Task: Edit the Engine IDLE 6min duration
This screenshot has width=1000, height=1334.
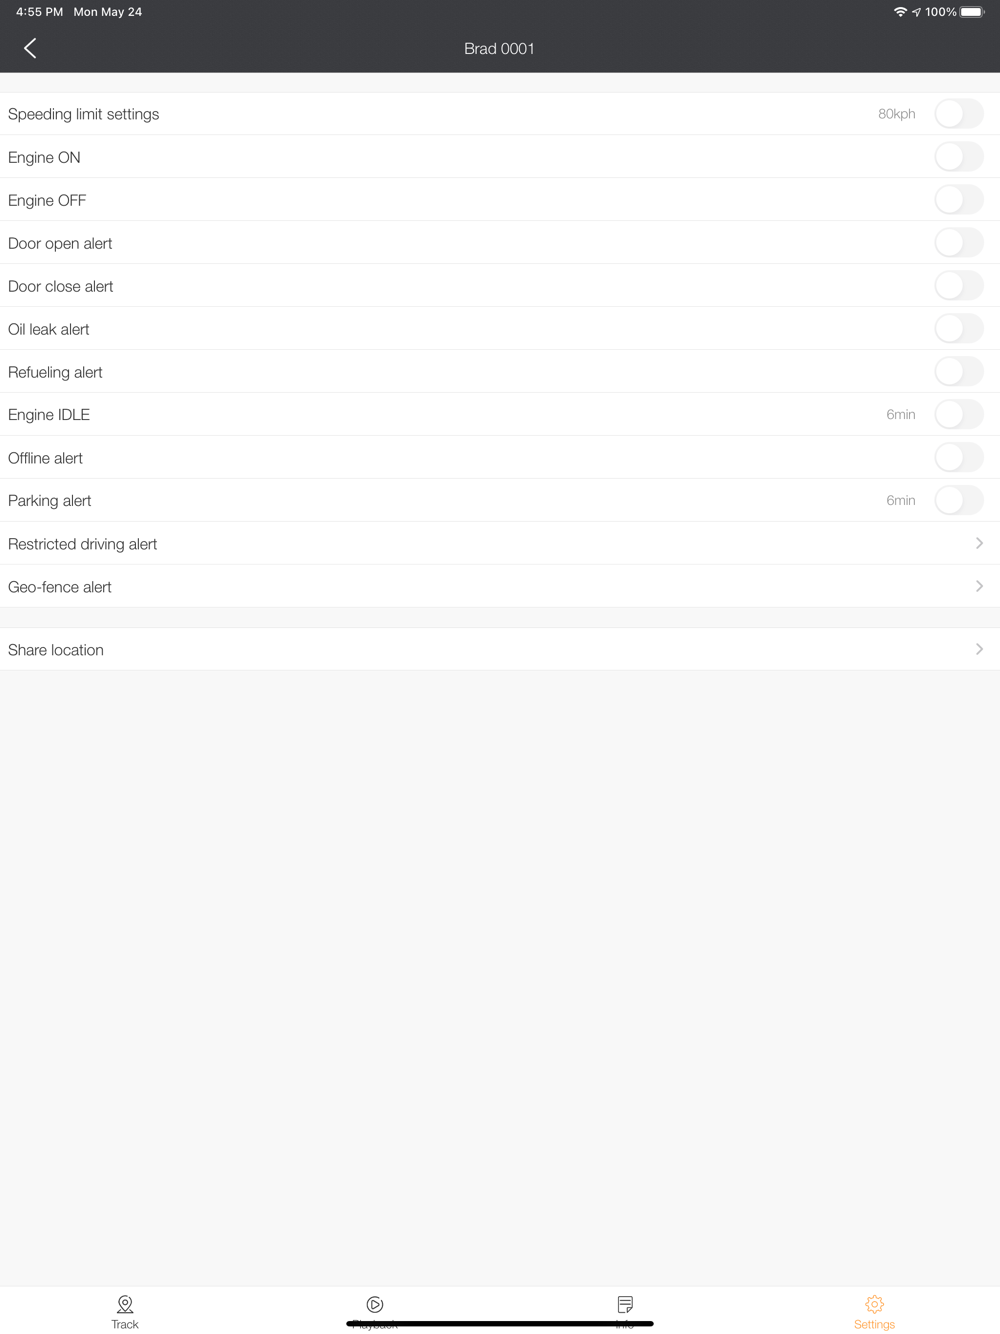Action: tap(901, 414)
